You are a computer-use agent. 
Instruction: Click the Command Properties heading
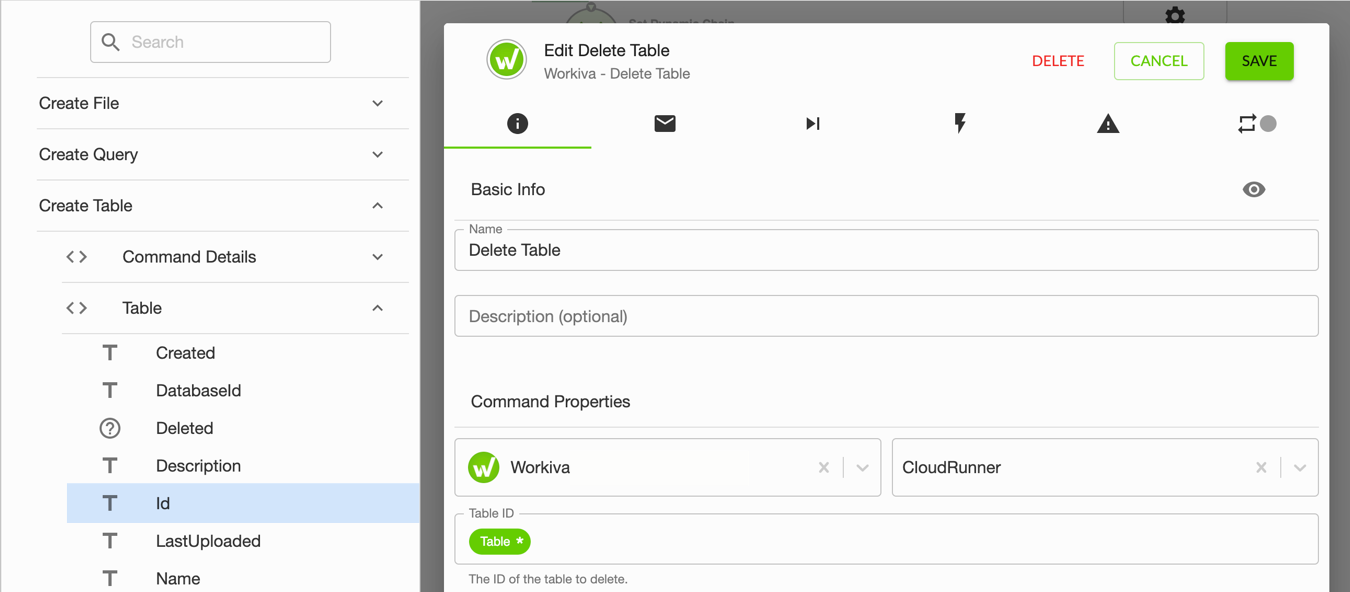[x=551, y=401]
